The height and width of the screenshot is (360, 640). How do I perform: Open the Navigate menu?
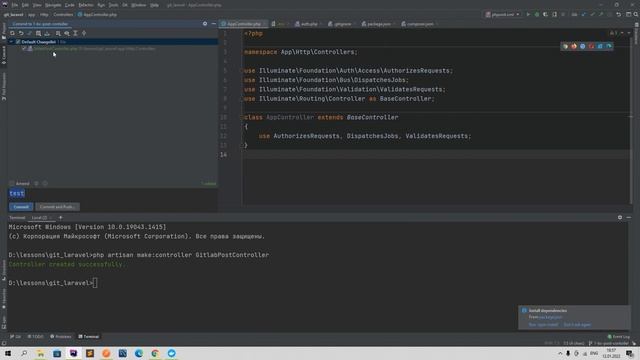click(53, 5)
